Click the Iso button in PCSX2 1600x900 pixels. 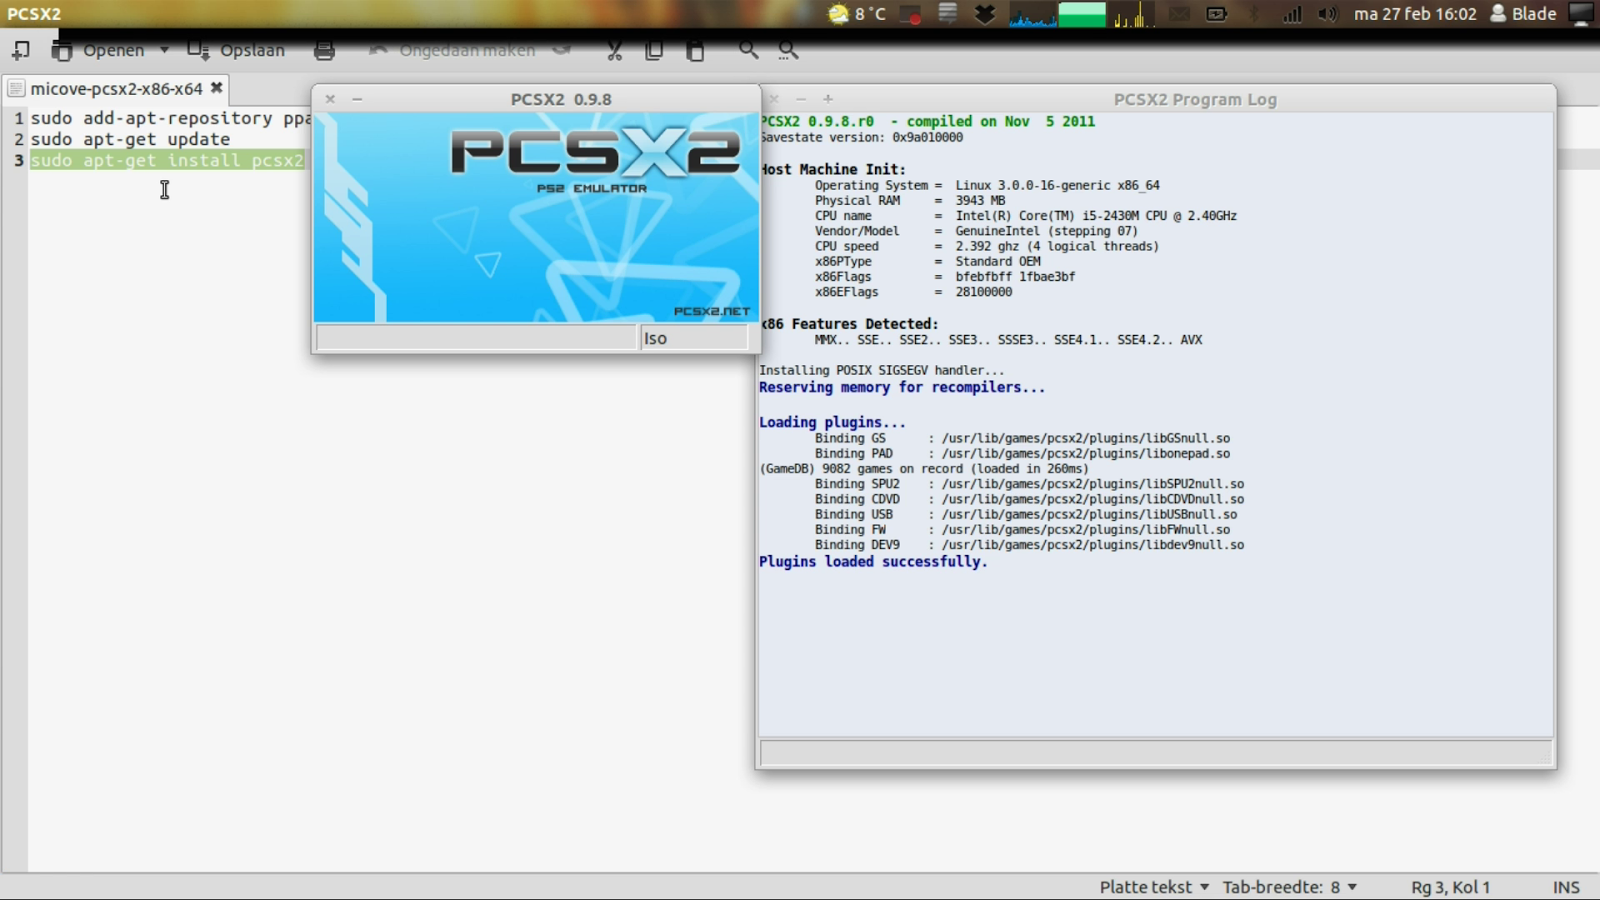694,338
